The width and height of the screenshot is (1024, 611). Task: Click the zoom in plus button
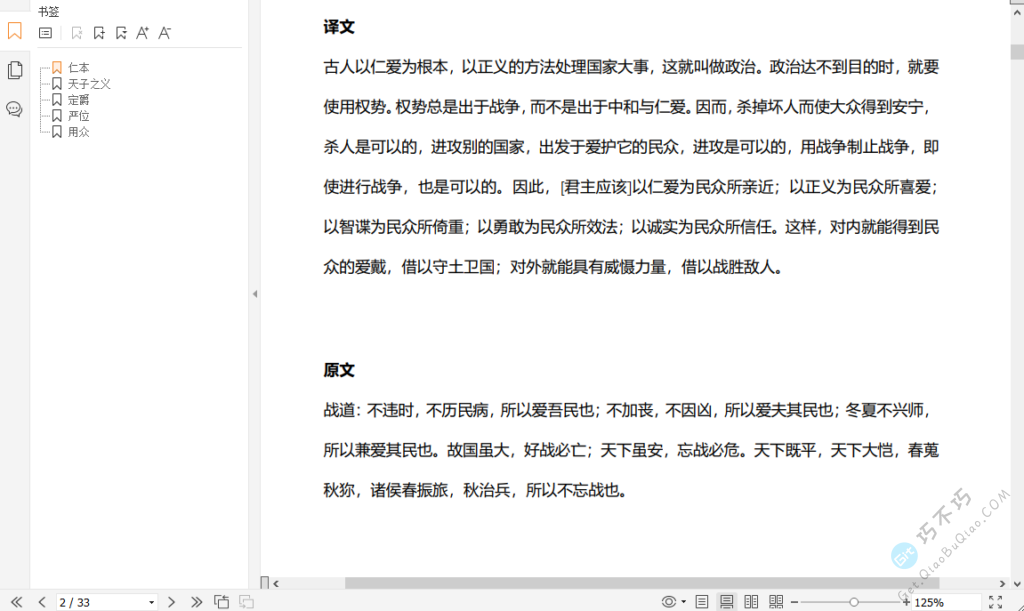(x=906, y=602)
